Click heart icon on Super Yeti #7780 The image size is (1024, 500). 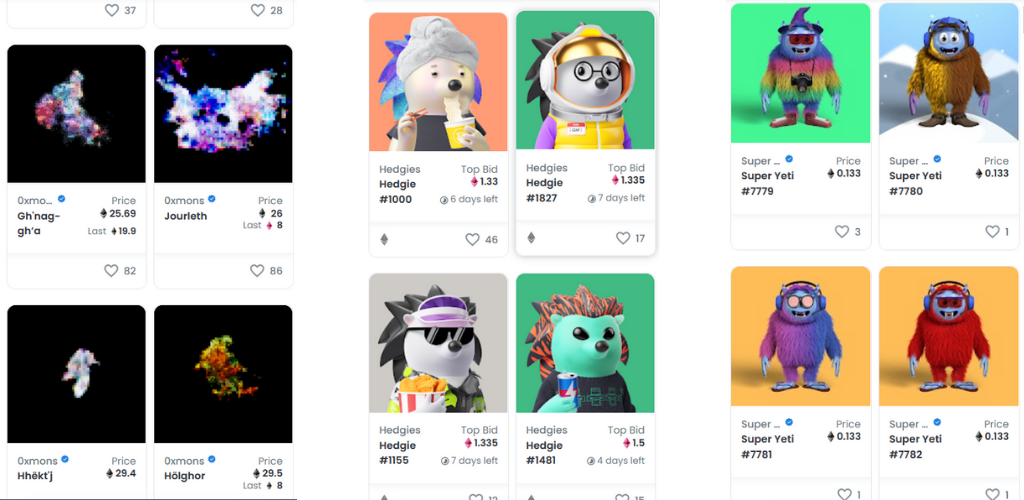coord(992,231)
